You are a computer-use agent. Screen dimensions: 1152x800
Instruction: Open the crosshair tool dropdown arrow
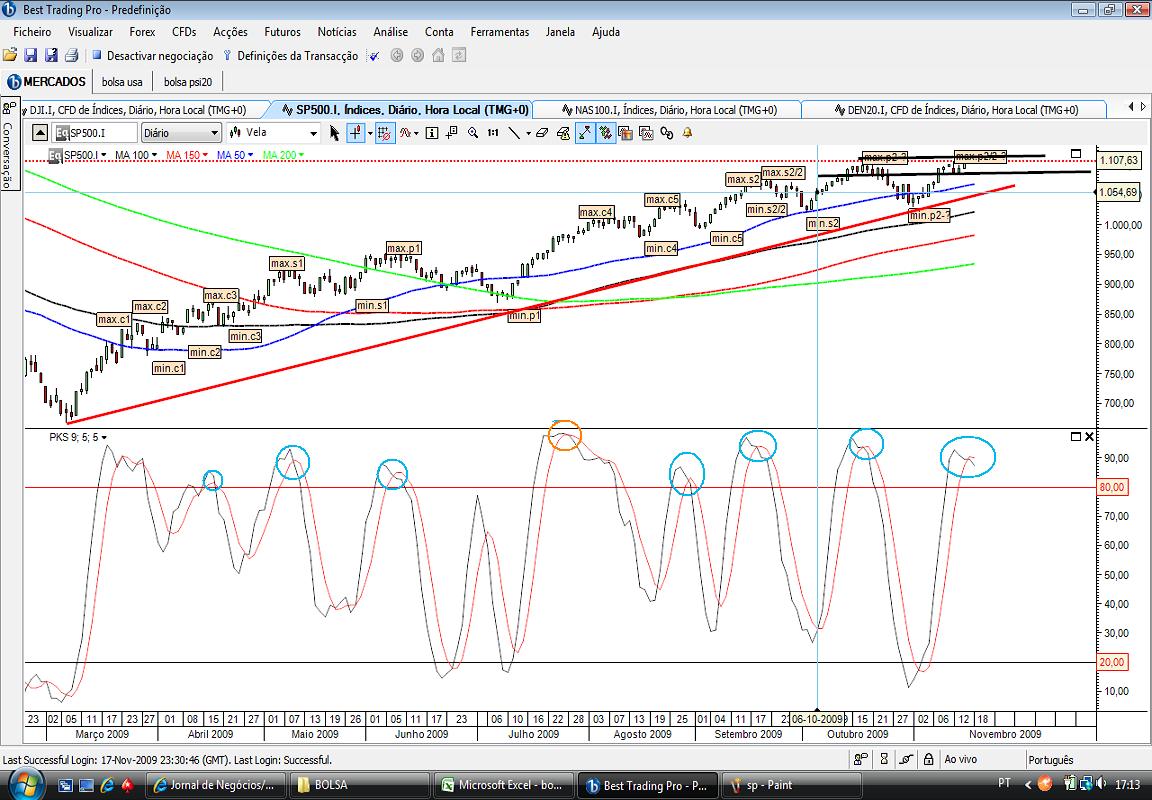pos(370,133)
